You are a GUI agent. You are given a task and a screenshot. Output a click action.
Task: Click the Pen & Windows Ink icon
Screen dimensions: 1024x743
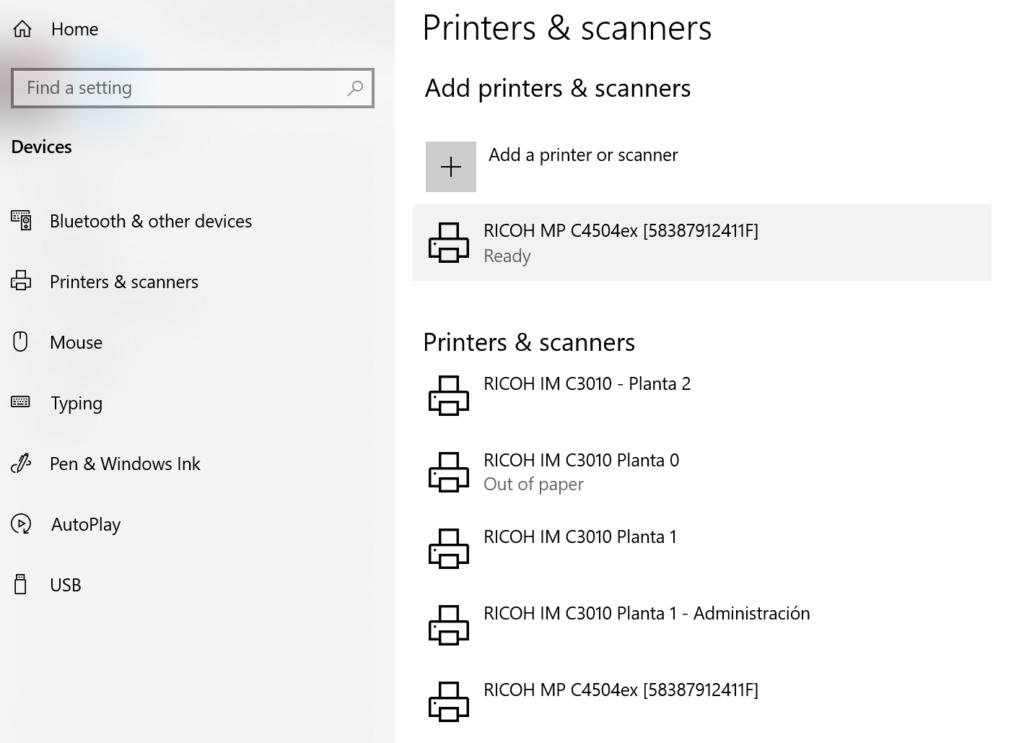click(x=20, y=464)
